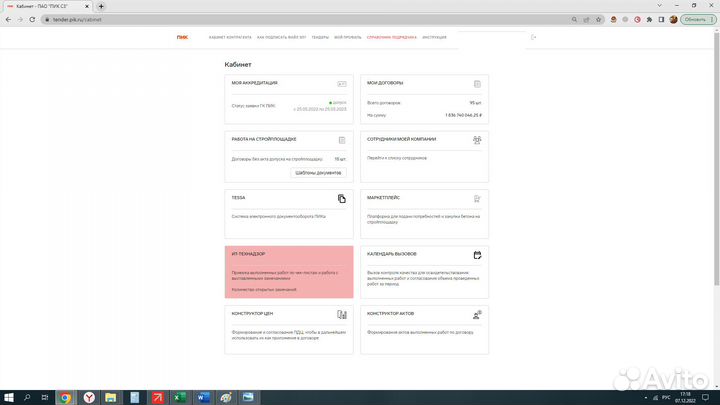The height and width of the screenshot is (405, 720).
Task: Click the Конструктор цен description text
Action: [x=288, y=335]
